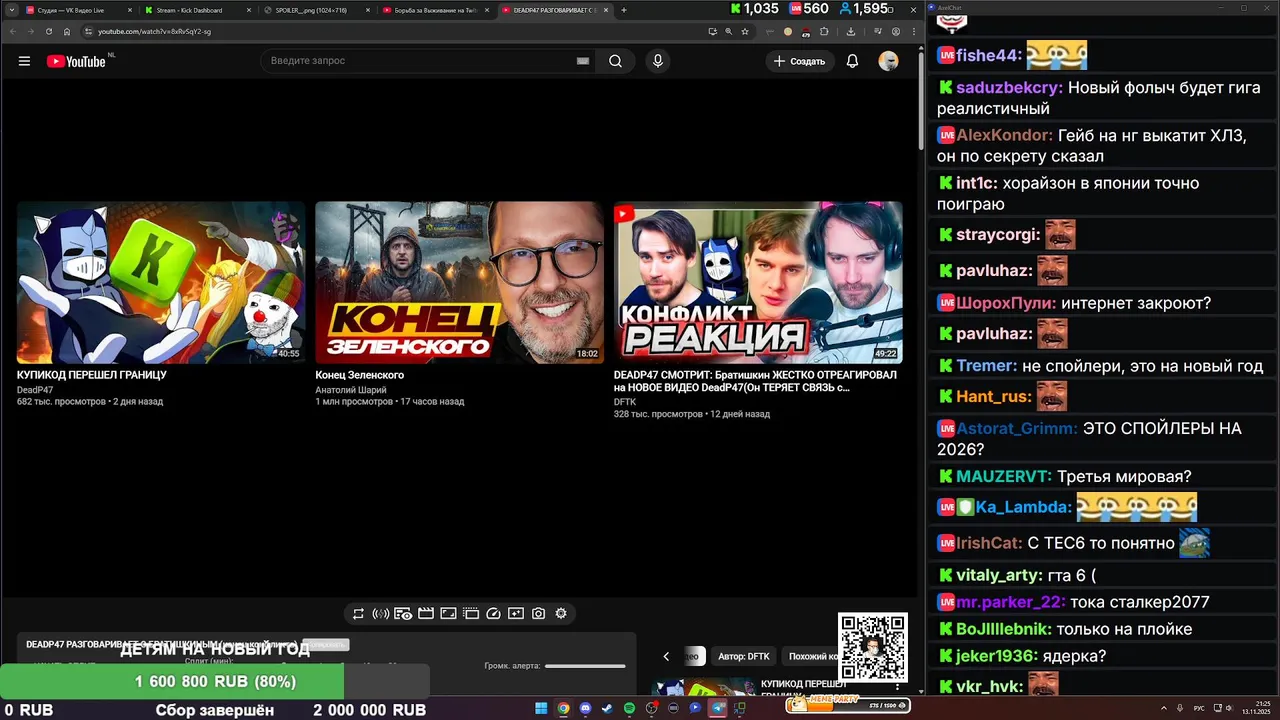This screenshot has height=720, width=1280.
Task: Open channel Анатолий Шарий
Action: pyautogui.click(x=350, y=390)
